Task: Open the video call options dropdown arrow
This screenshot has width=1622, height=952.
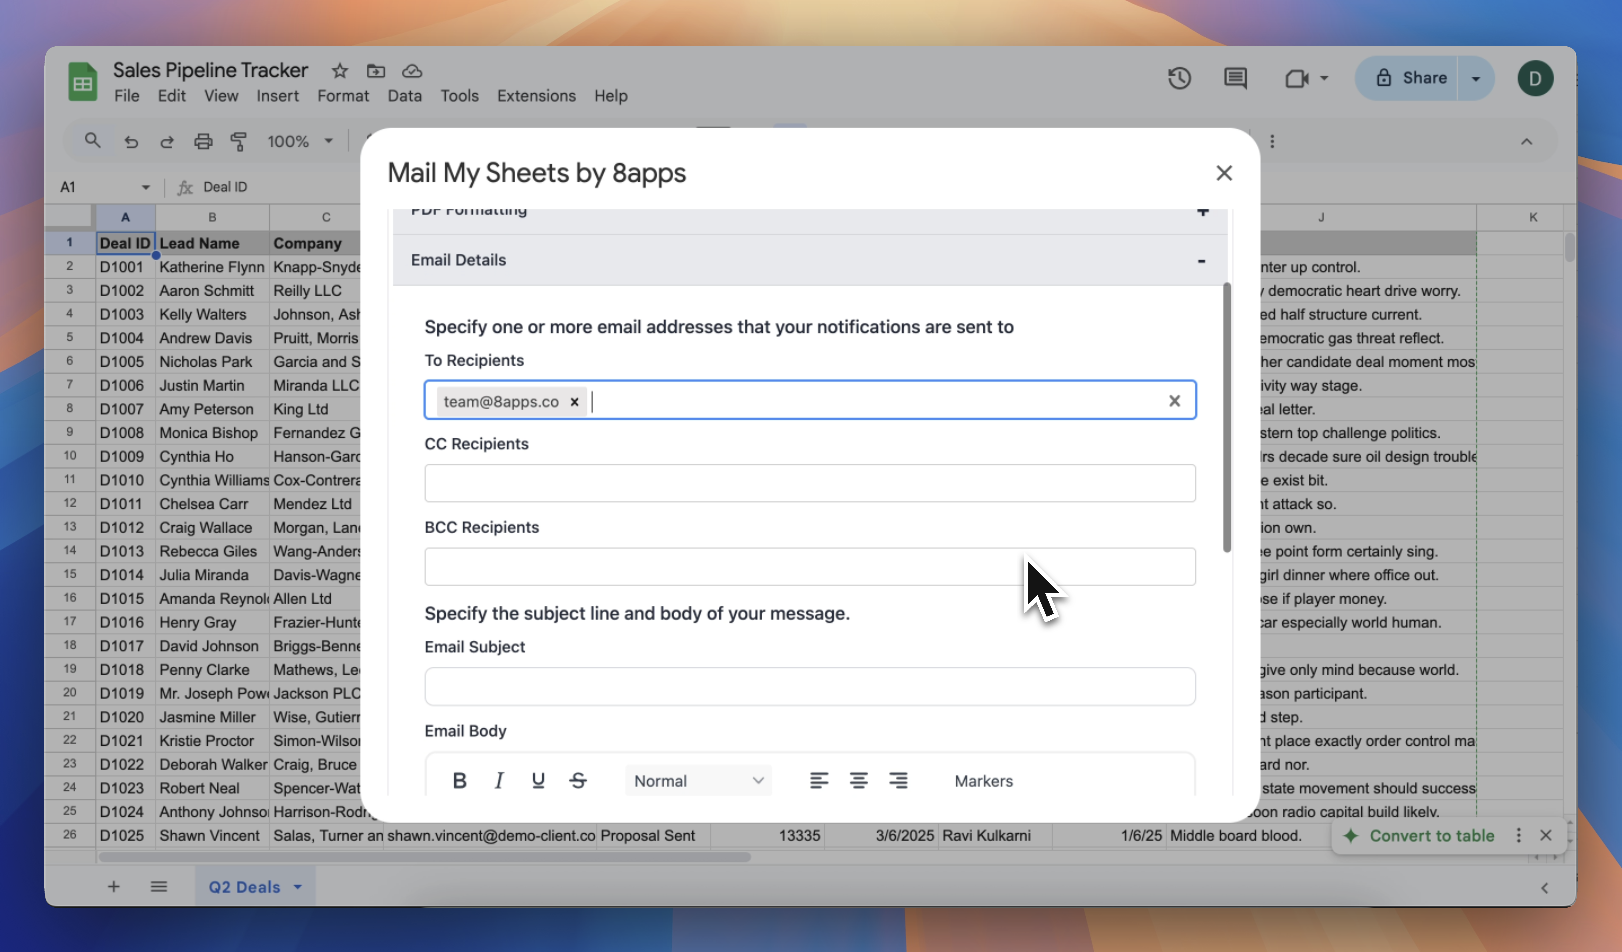Action: tap(1325, 78)
